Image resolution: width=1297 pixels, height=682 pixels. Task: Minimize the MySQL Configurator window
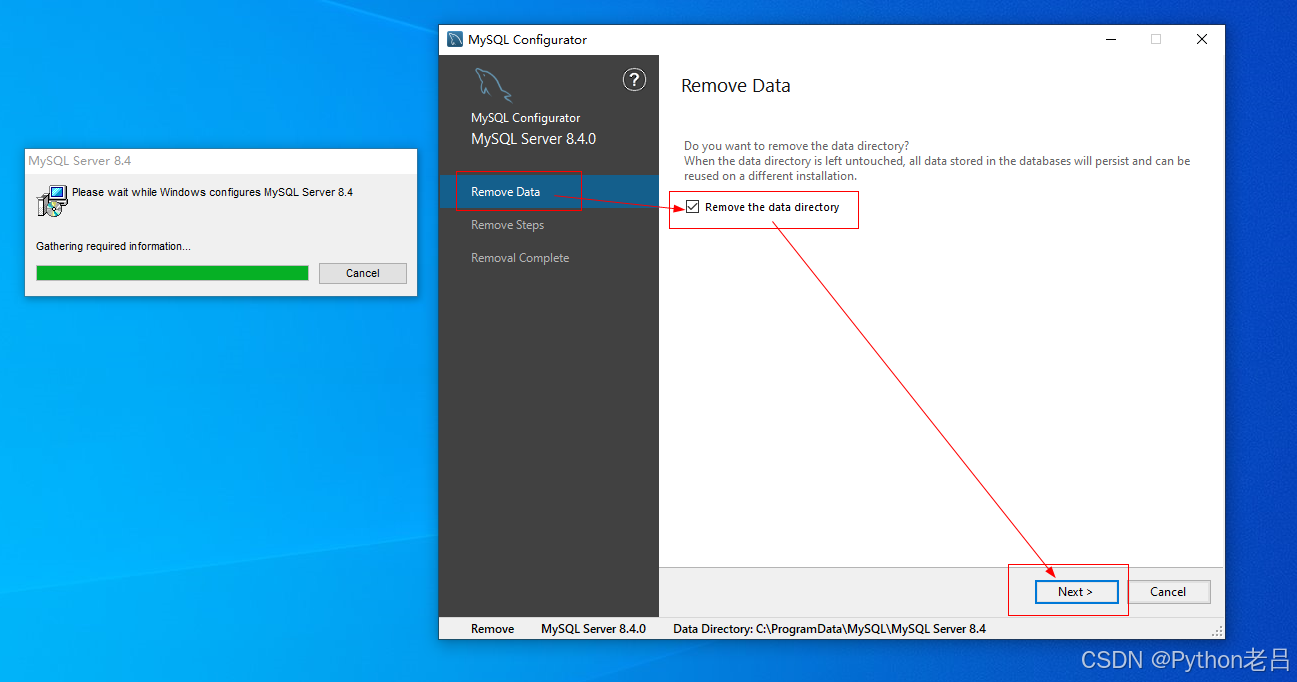(1111, 40)
